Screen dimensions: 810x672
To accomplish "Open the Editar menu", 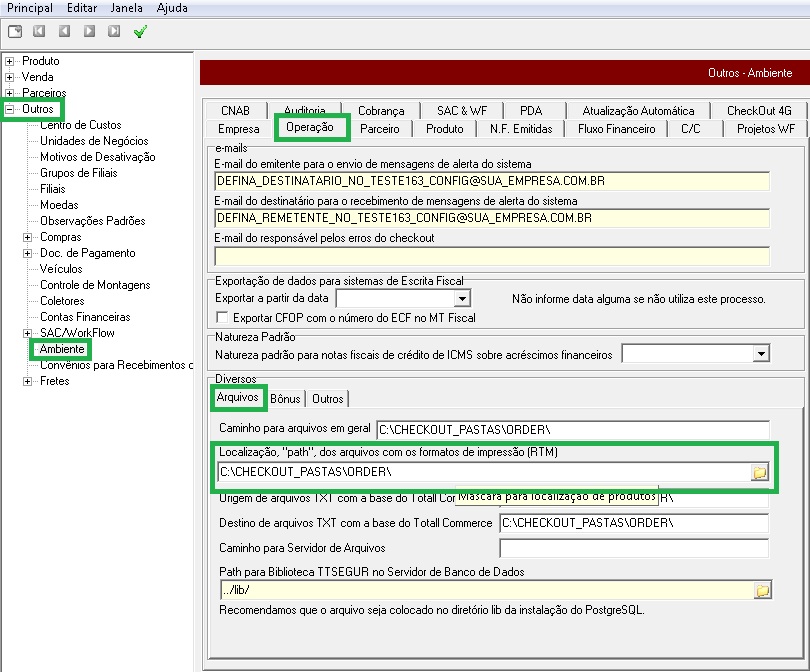I will [82, 8].
